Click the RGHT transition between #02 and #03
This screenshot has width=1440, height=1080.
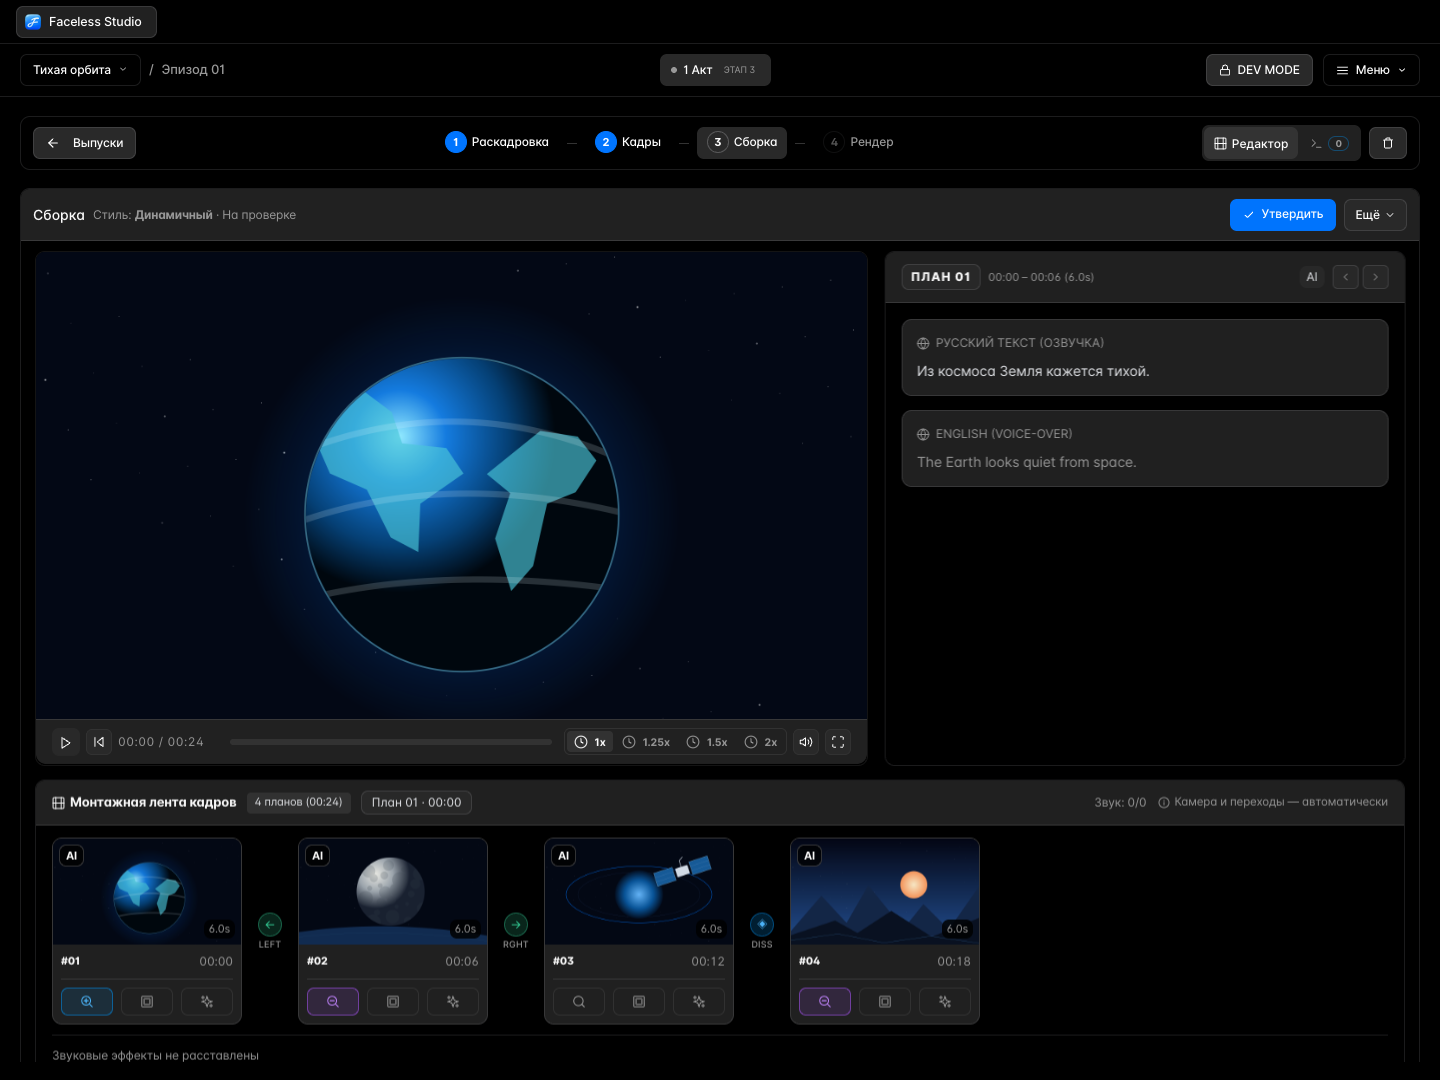click(x=516, y=930)
